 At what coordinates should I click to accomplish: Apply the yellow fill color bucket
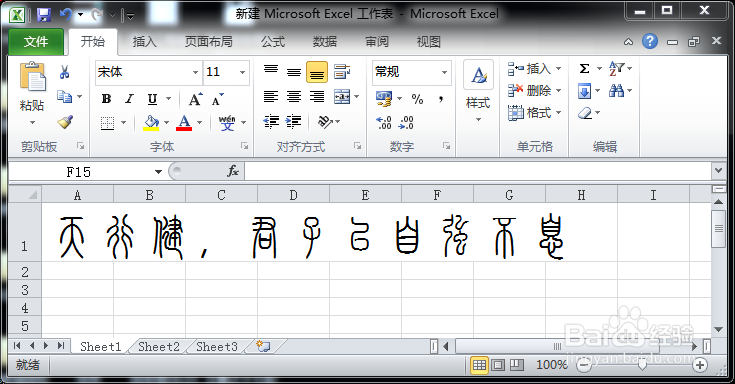[151, 123]
